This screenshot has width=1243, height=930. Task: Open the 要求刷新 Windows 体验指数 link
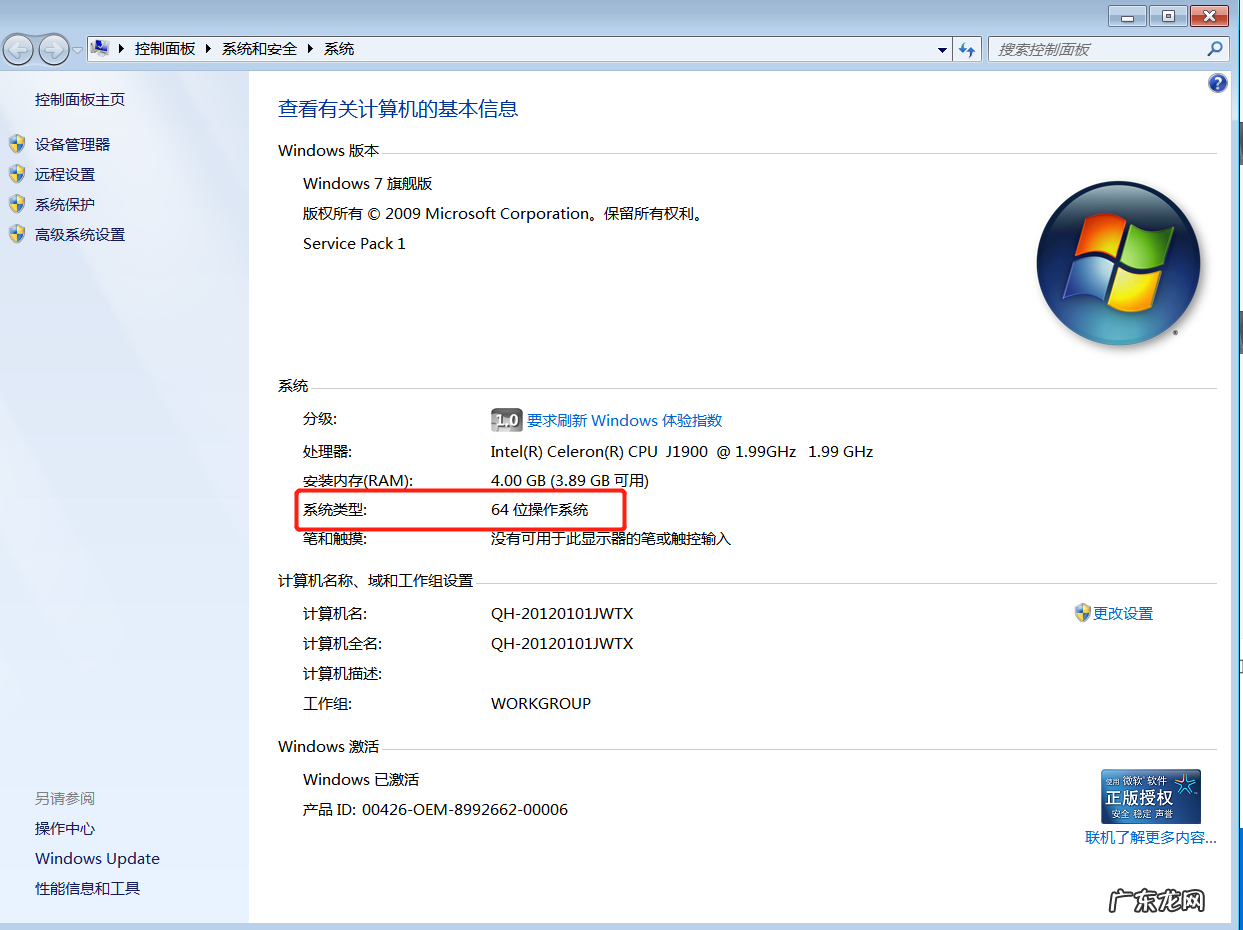tap(624, 421)
